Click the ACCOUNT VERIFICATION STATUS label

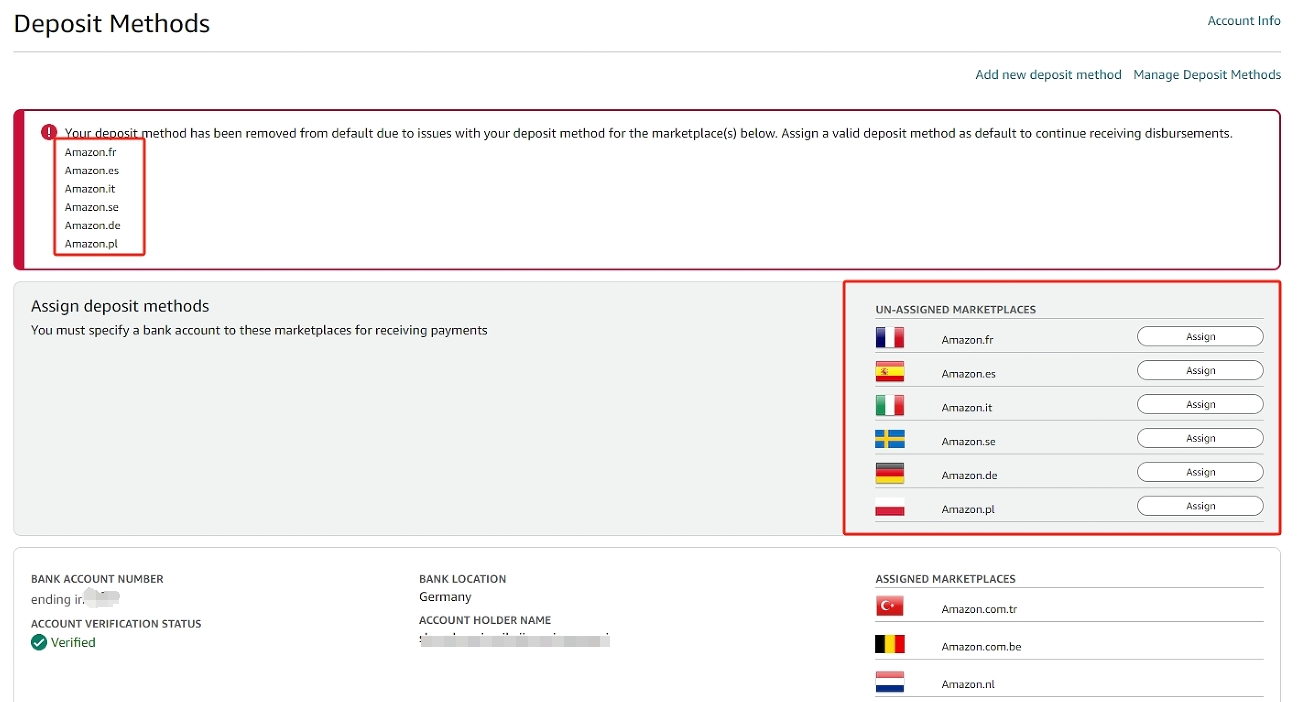tap(116, 624)
